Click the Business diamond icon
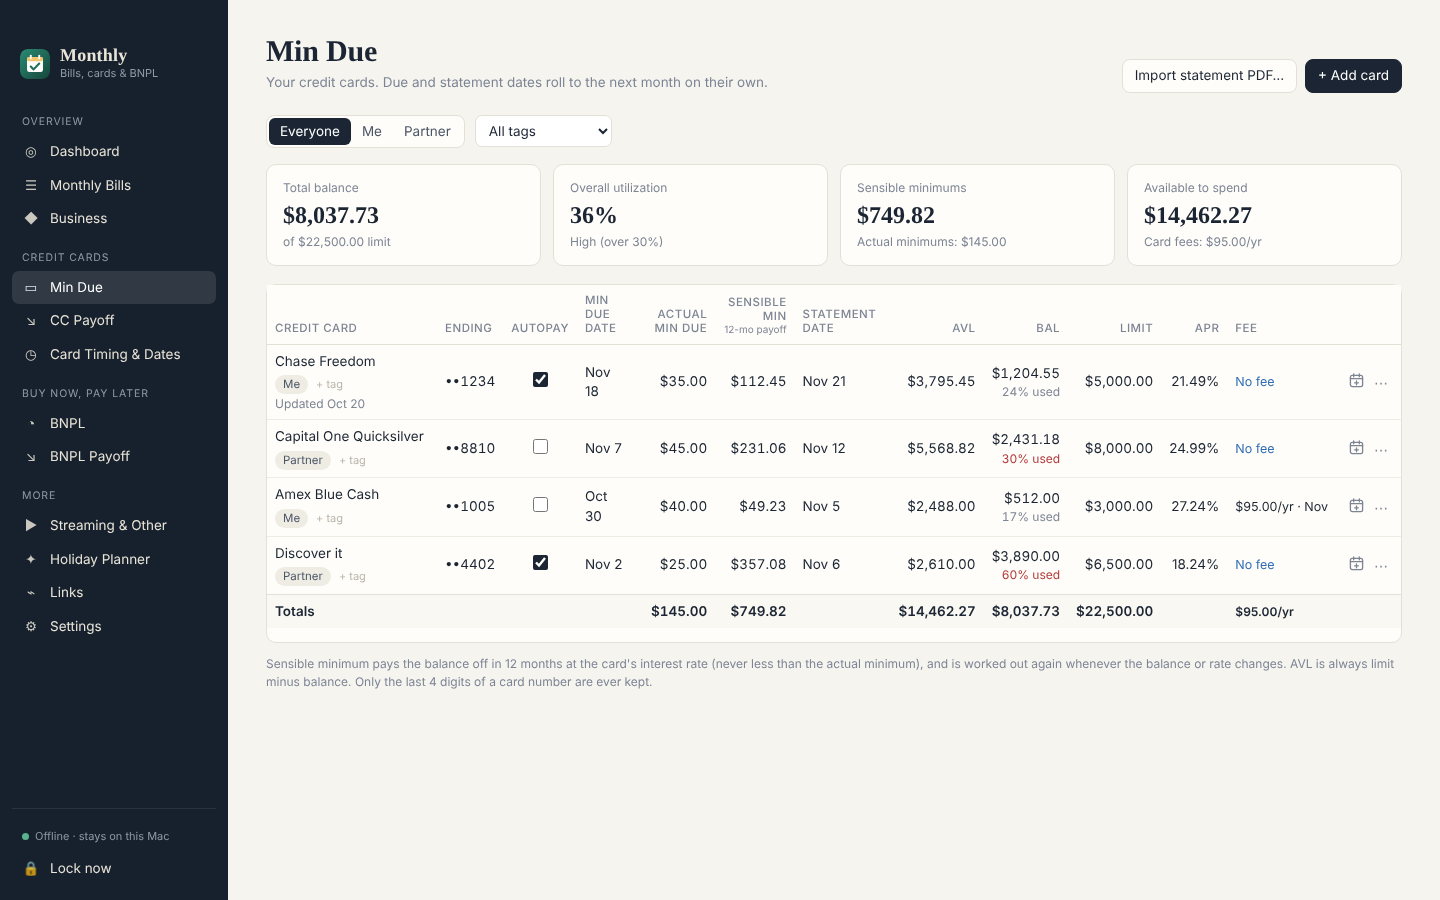The width and height of the screenshot is (1440, 900). coord(31,218)
